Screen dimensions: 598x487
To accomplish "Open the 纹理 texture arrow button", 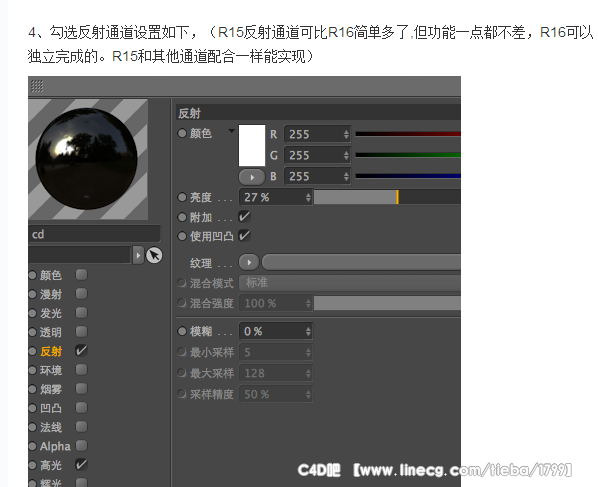I will click(x=249, y=262).
